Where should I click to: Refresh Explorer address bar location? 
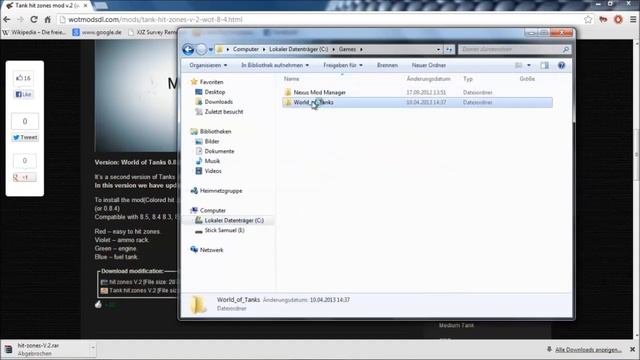pos(449,49)
